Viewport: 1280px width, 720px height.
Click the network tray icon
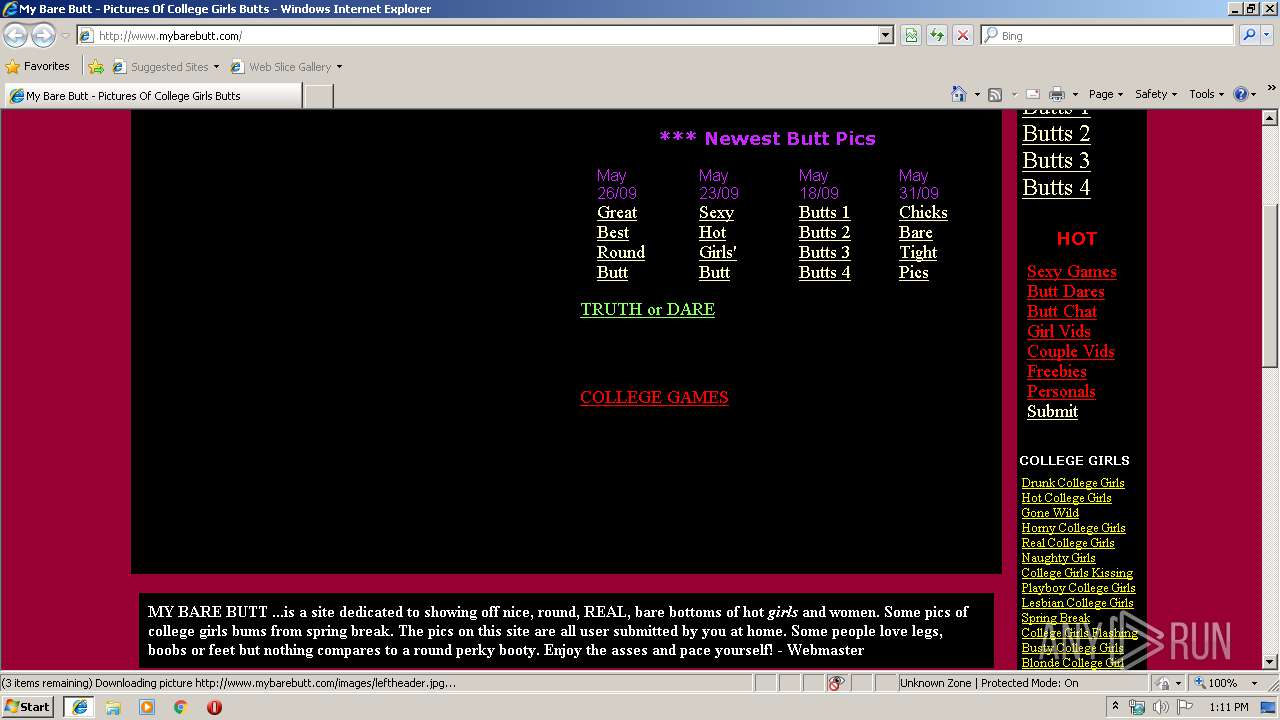[x=1137, y=706]
